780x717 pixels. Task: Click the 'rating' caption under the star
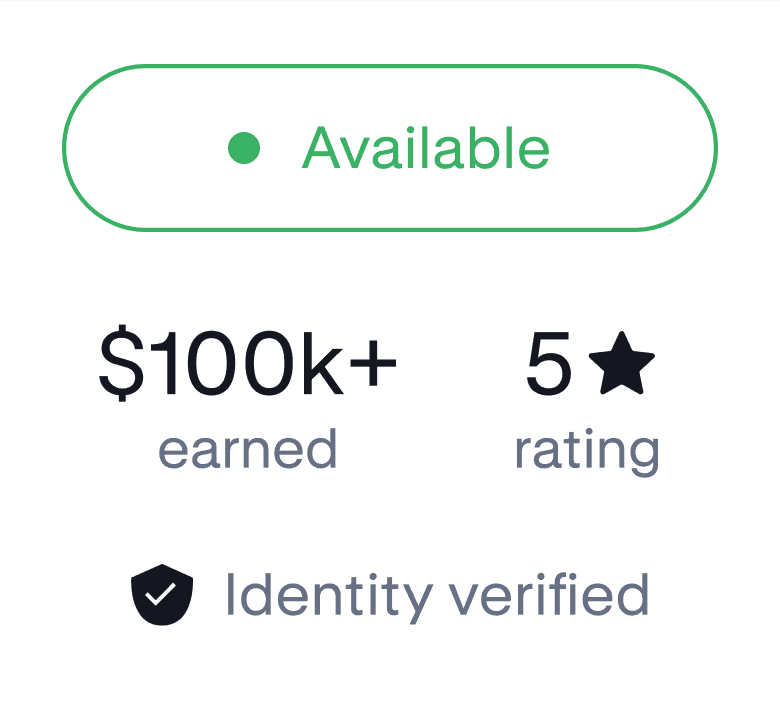(x=587, y=450)
